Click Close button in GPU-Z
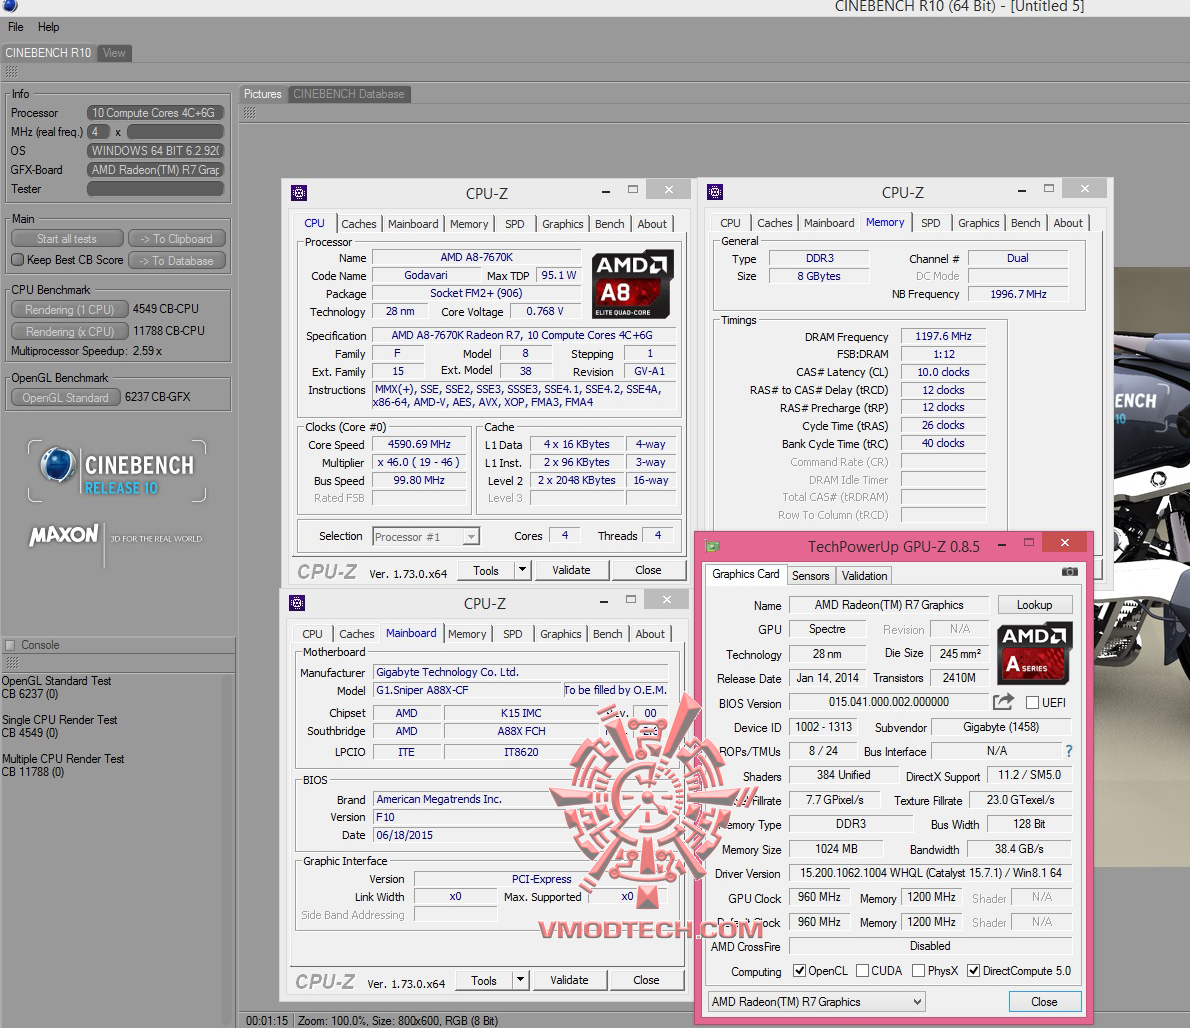1190x1028 pixels. pyautogui.click(x=1044, y=1001)
